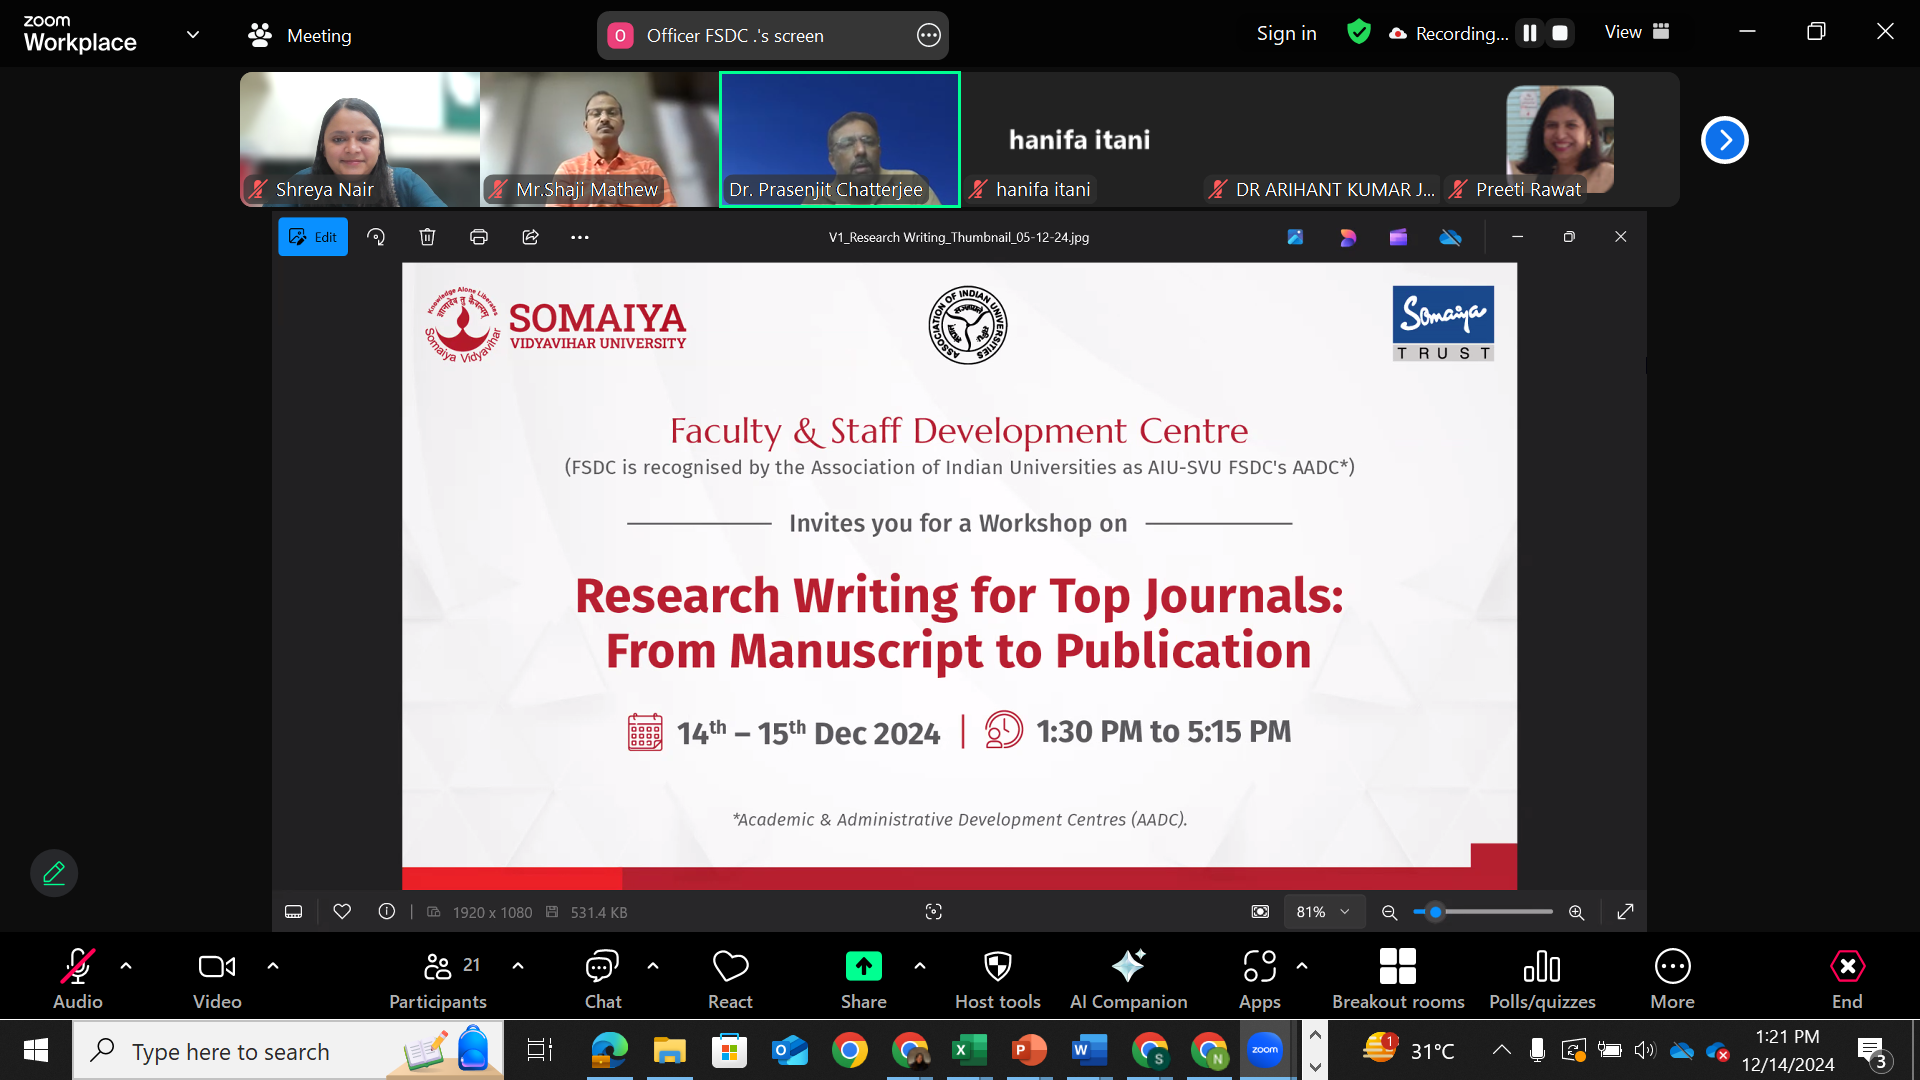
Task: Select Dr. Prasenjit Chatterjee video thumbnail
Action: coord(840,140)
